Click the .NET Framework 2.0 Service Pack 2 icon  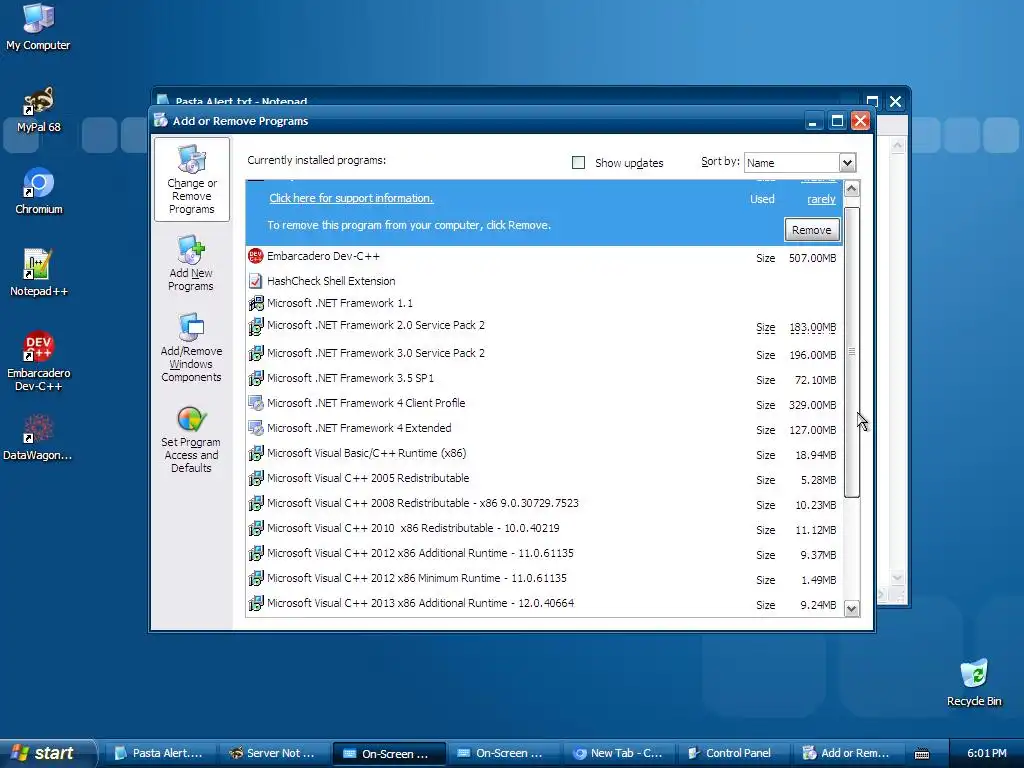click(255, 325)
